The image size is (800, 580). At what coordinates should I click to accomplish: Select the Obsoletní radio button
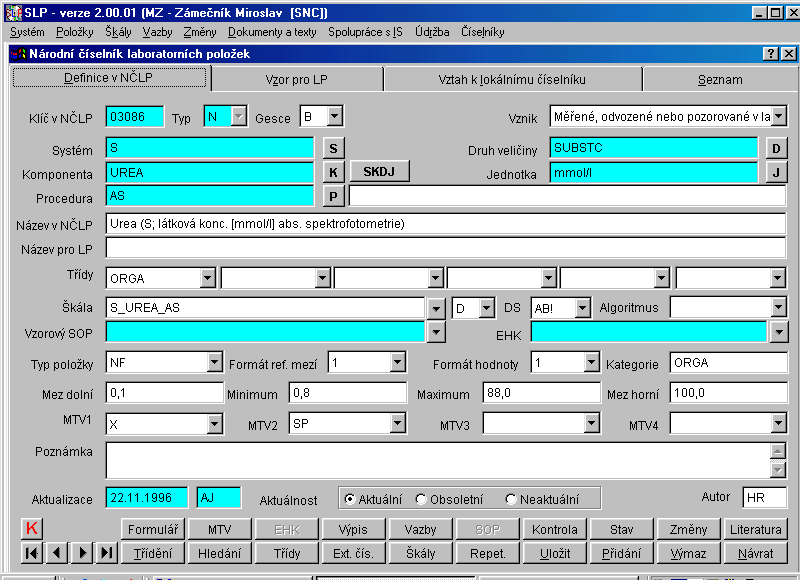click(x=421, y=499)
